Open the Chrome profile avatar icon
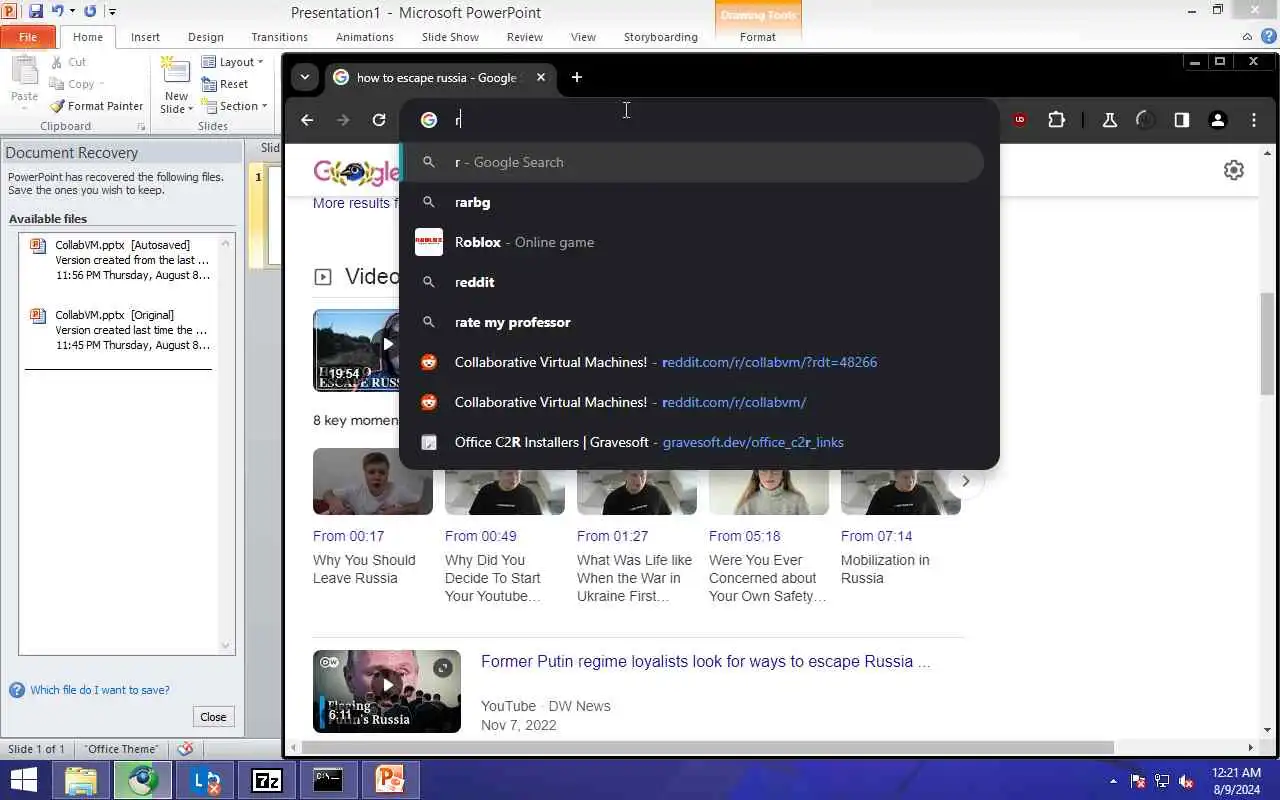The width and height of the screenshot is (1280, 800). tap(1218, 120)
